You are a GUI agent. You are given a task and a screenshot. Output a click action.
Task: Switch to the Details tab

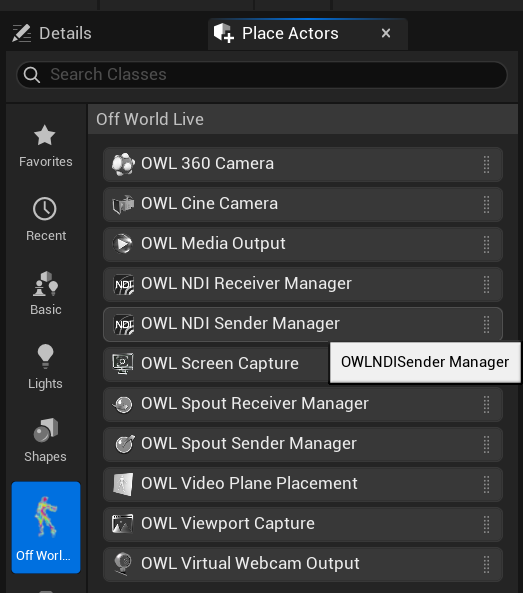coord(52,33)
